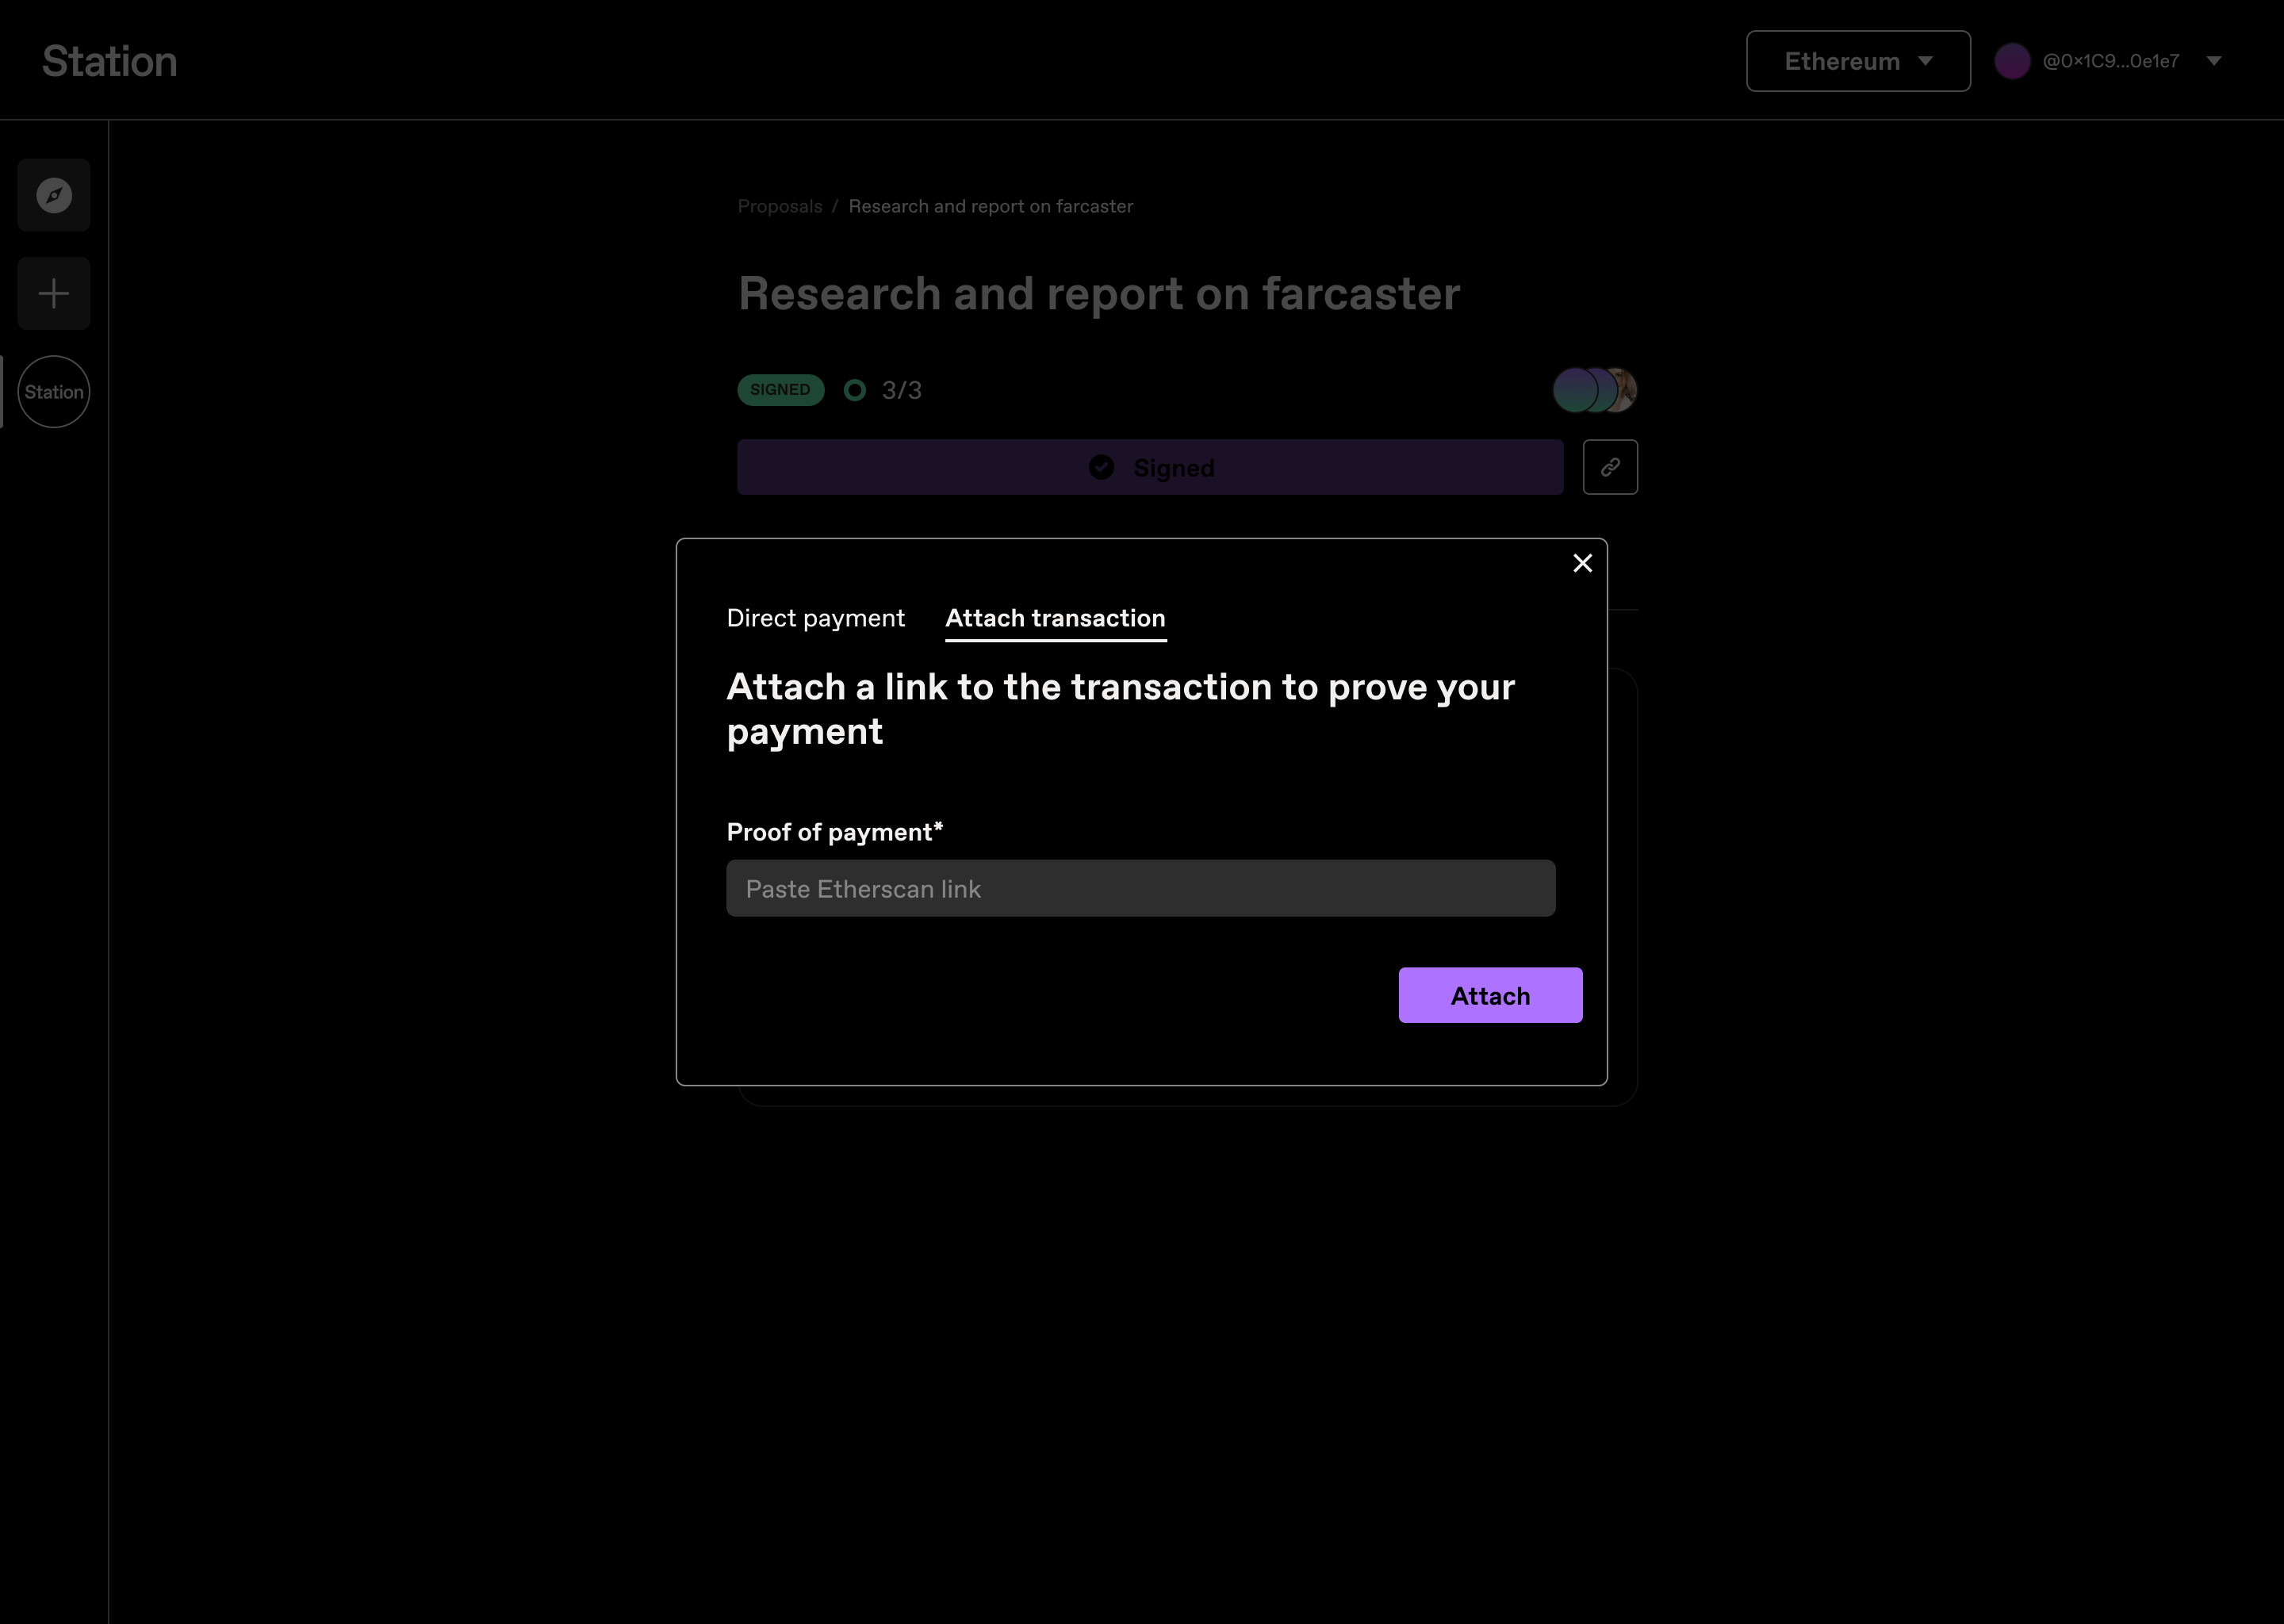Select the Station circle in sidebar
The image size is (2284, 1624).
[54, 392]
